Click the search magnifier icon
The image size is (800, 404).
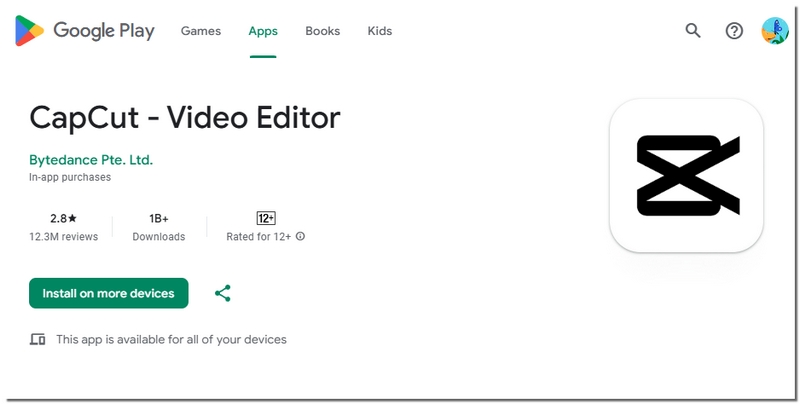pyautogui.click(x=693, y=31)
